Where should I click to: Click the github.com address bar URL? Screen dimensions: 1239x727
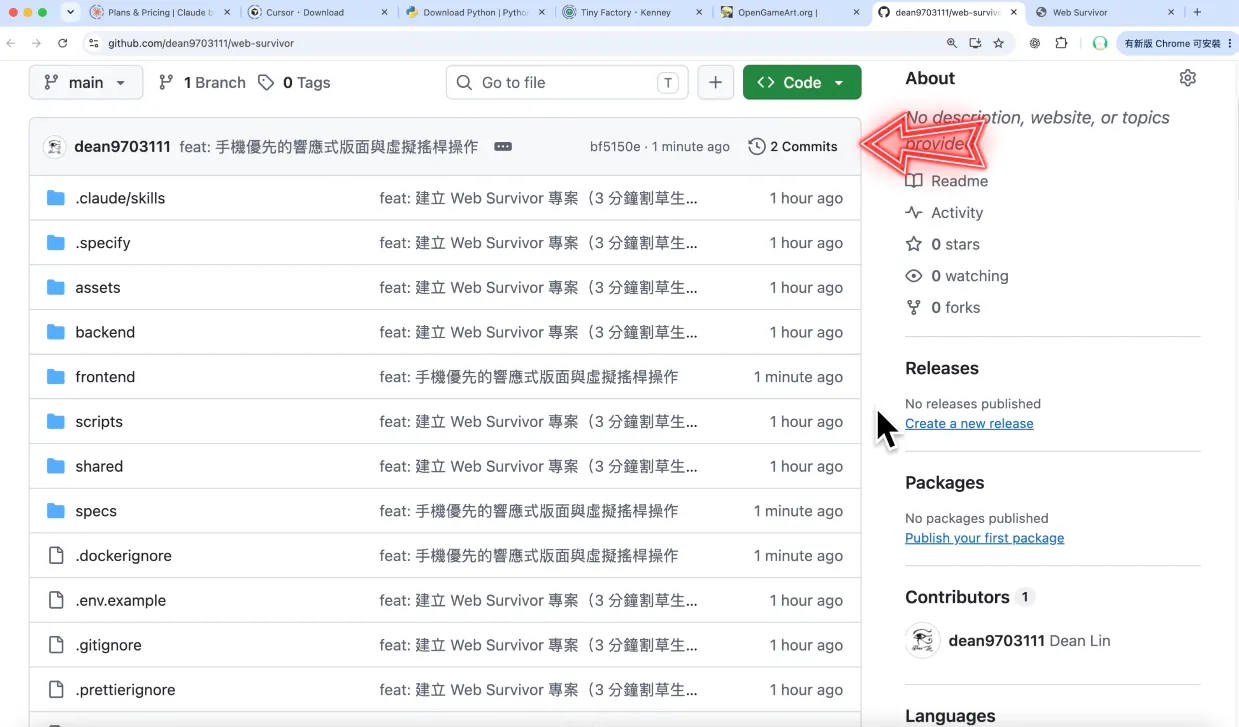[x=201, y=44]
